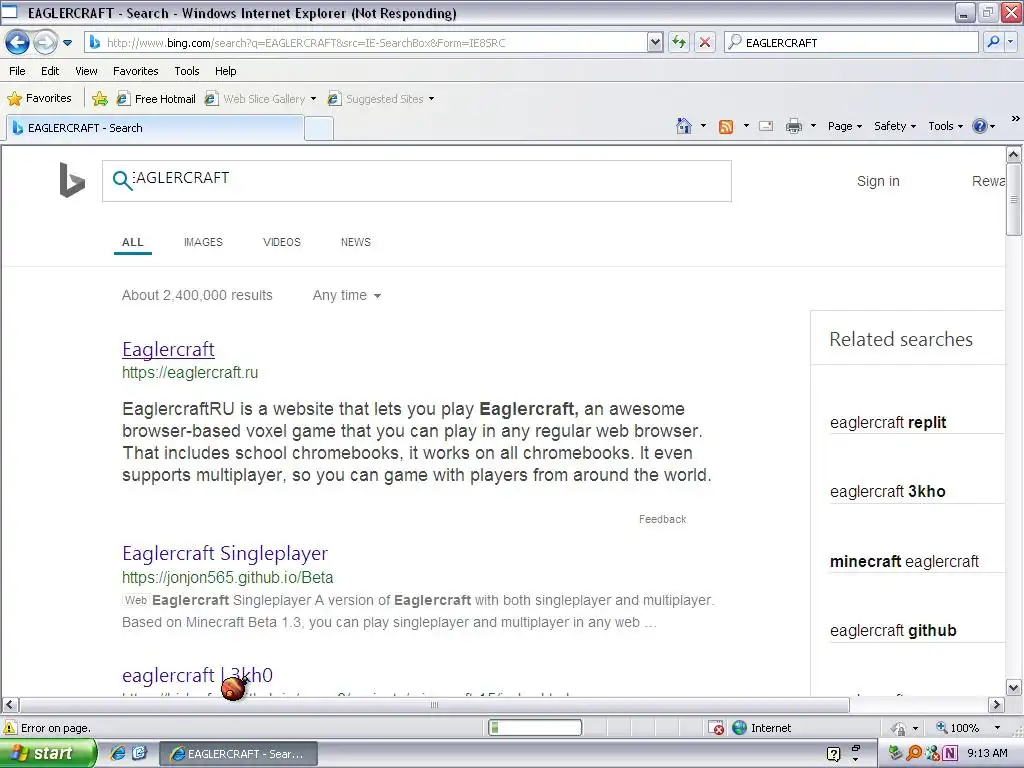
Task: Select related search eaglercraft 3kho
Action: click(x=888, y=492)
